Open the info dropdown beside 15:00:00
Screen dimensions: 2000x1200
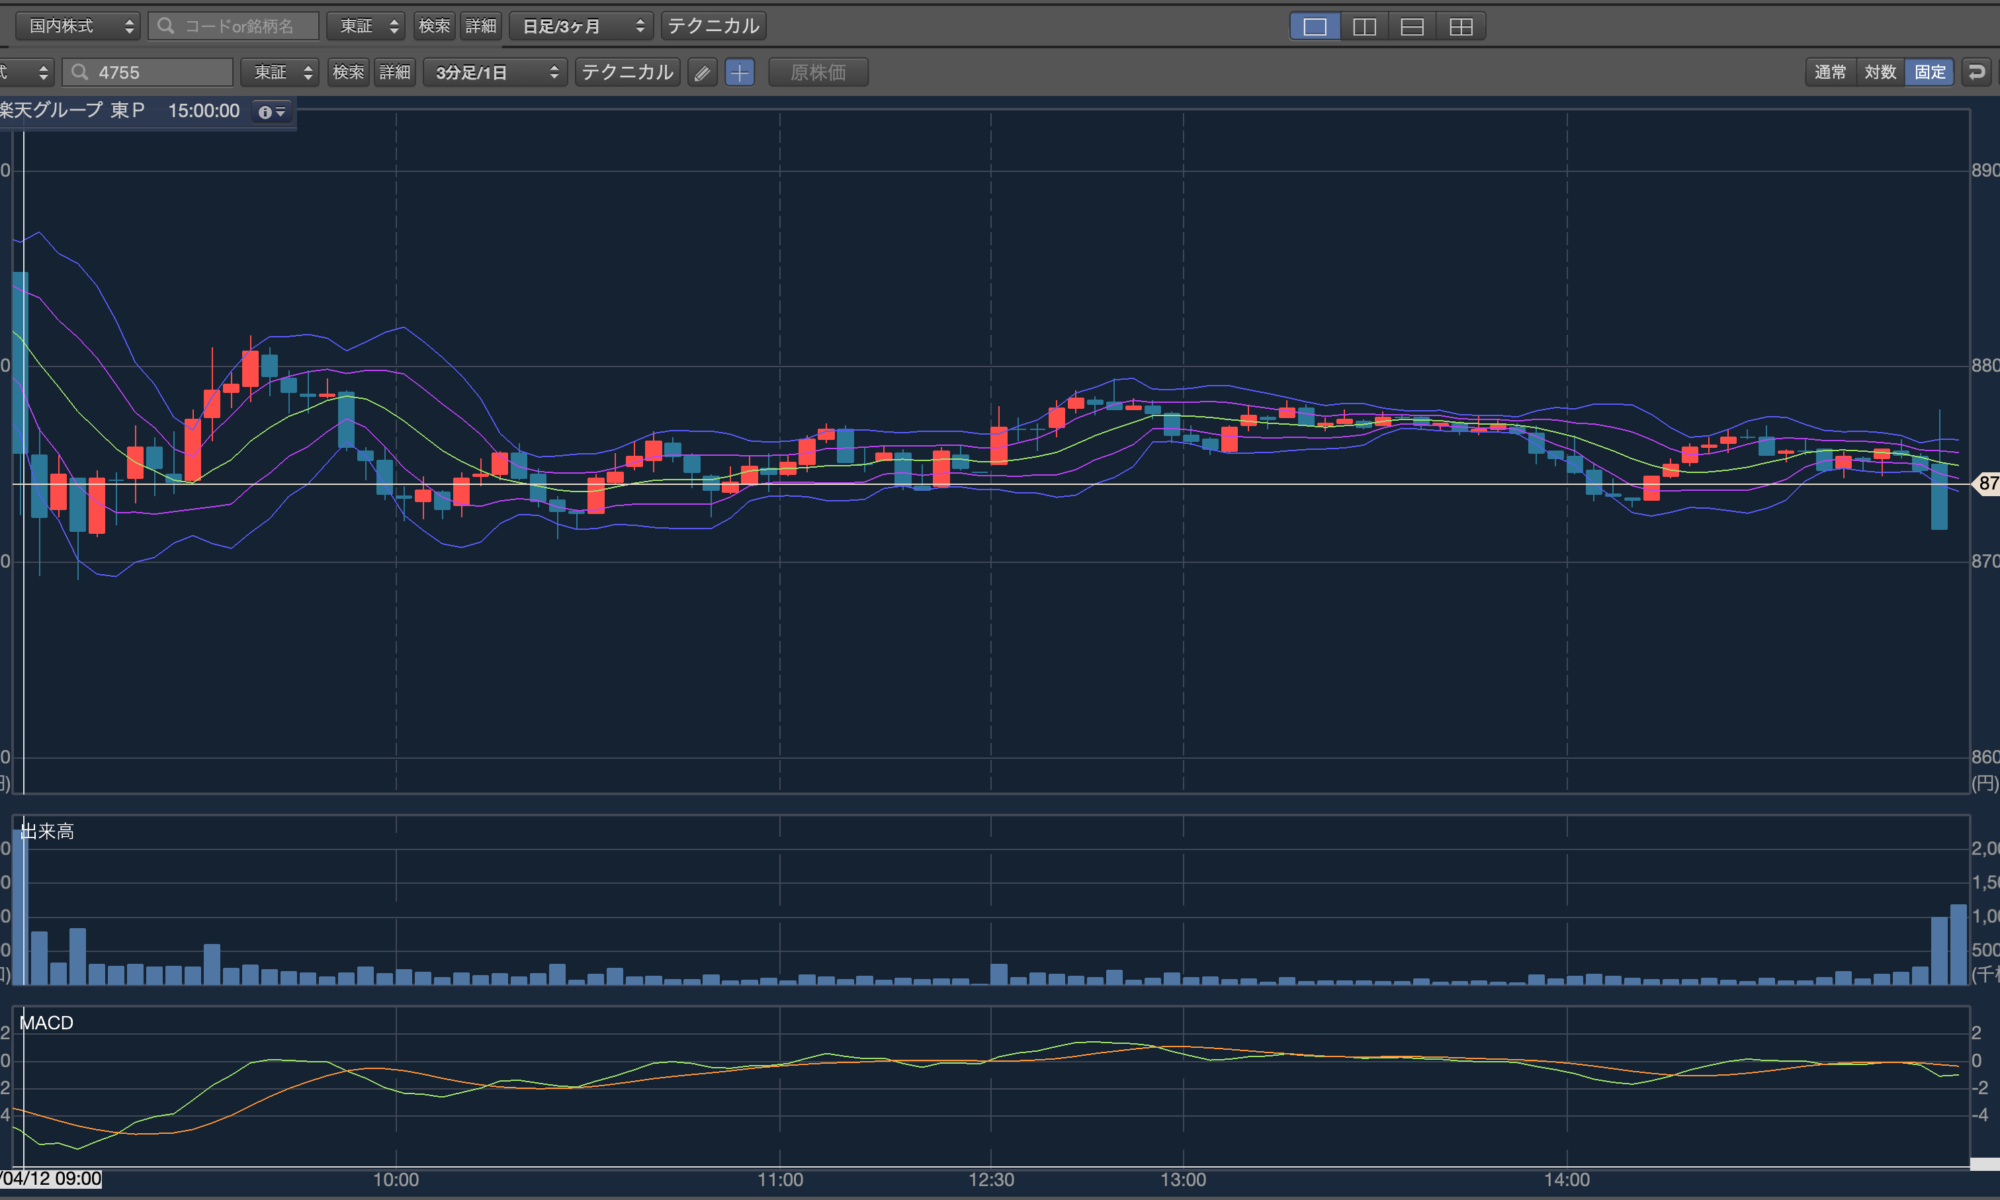272,112
